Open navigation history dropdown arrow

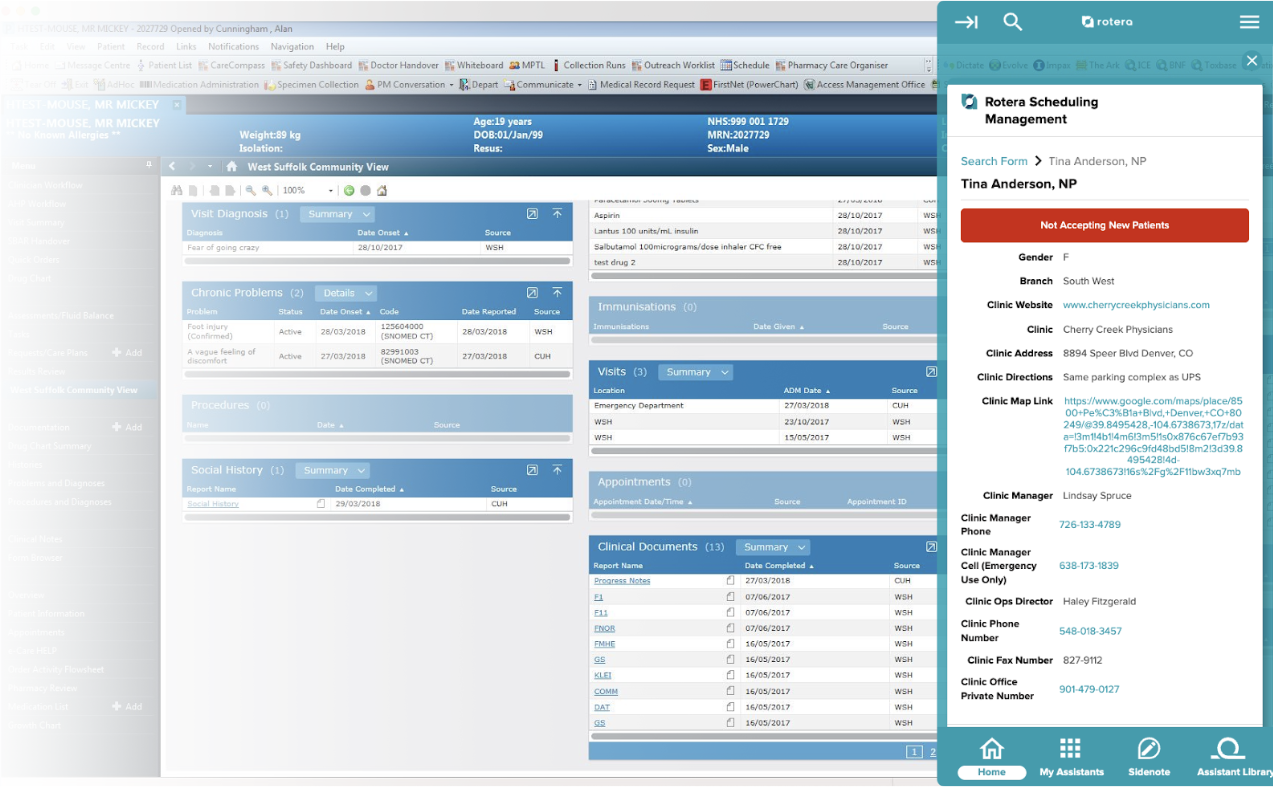pos(210,167)
